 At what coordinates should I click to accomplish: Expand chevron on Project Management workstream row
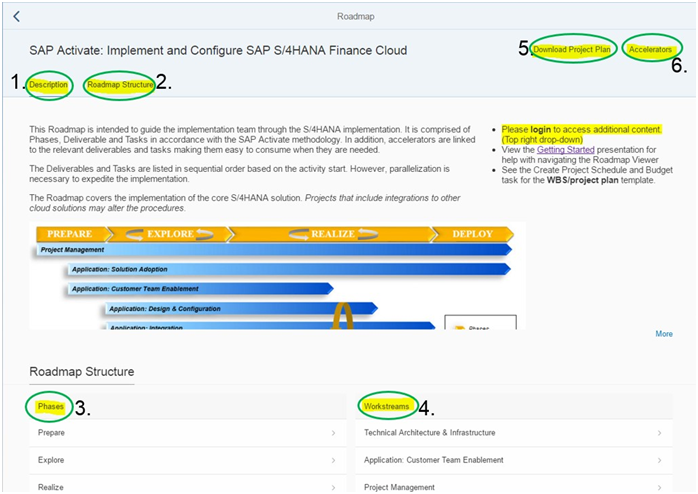(659, 488)
